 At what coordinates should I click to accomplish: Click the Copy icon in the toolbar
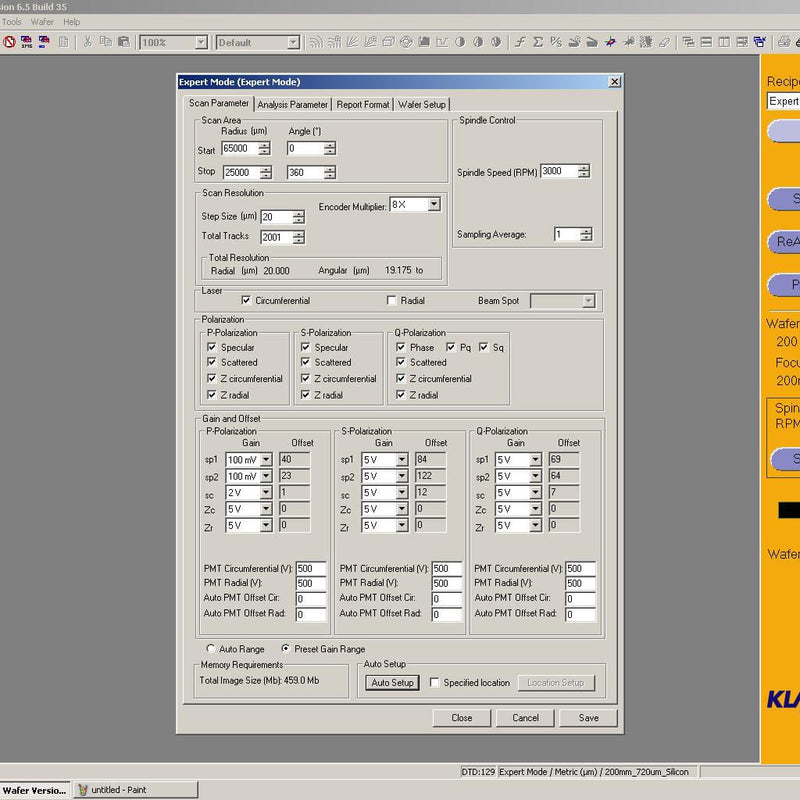(x=104, y=42)
